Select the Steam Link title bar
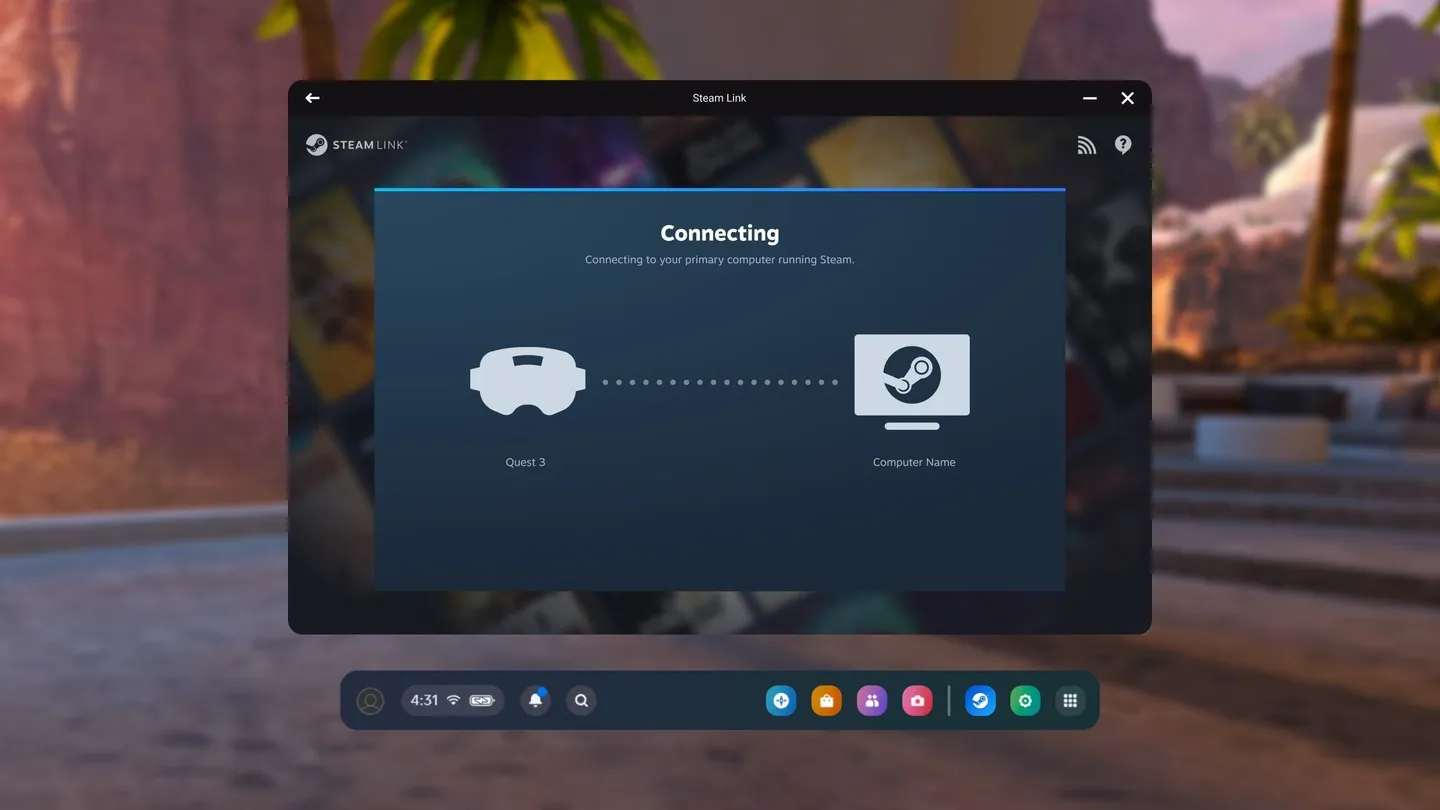1440x810 pixels. [x=719, y=96]
